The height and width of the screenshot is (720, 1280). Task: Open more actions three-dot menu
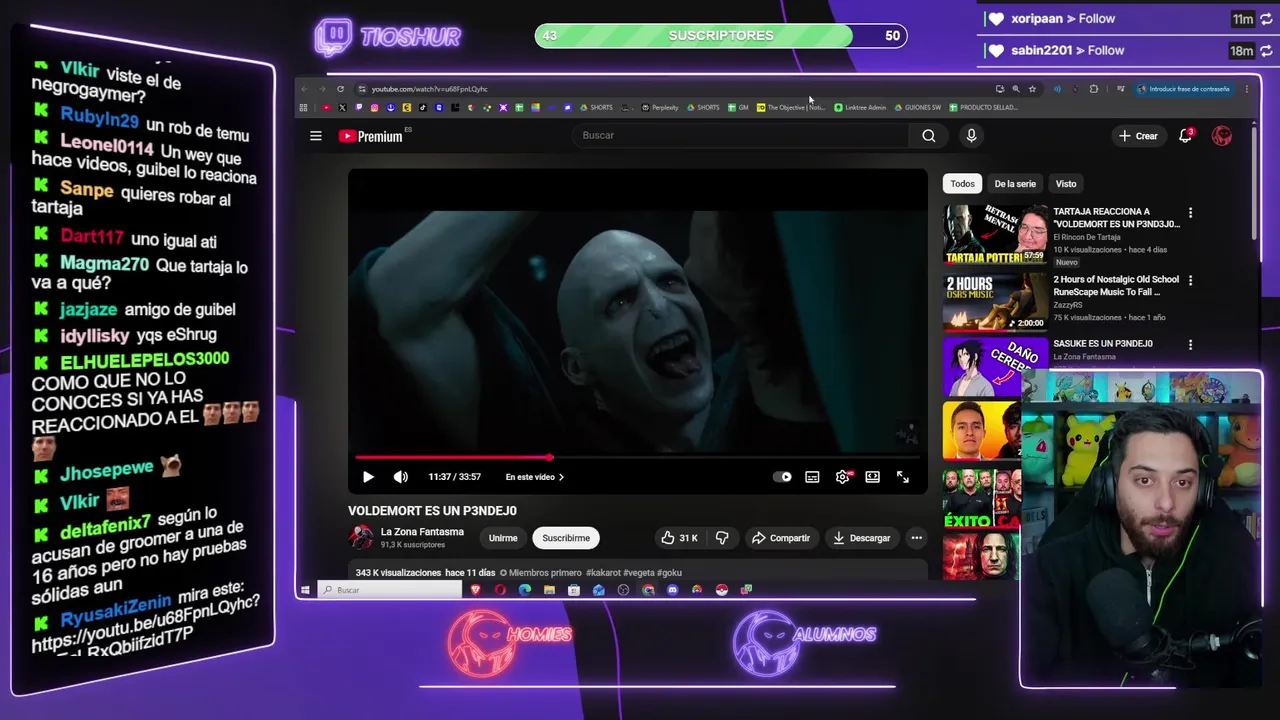tap(916, 538)
